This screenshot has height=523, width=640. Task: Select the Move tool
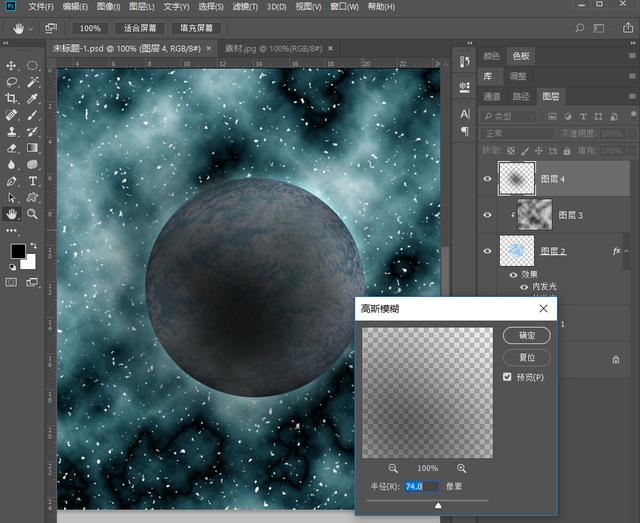(x=12, y=65)
